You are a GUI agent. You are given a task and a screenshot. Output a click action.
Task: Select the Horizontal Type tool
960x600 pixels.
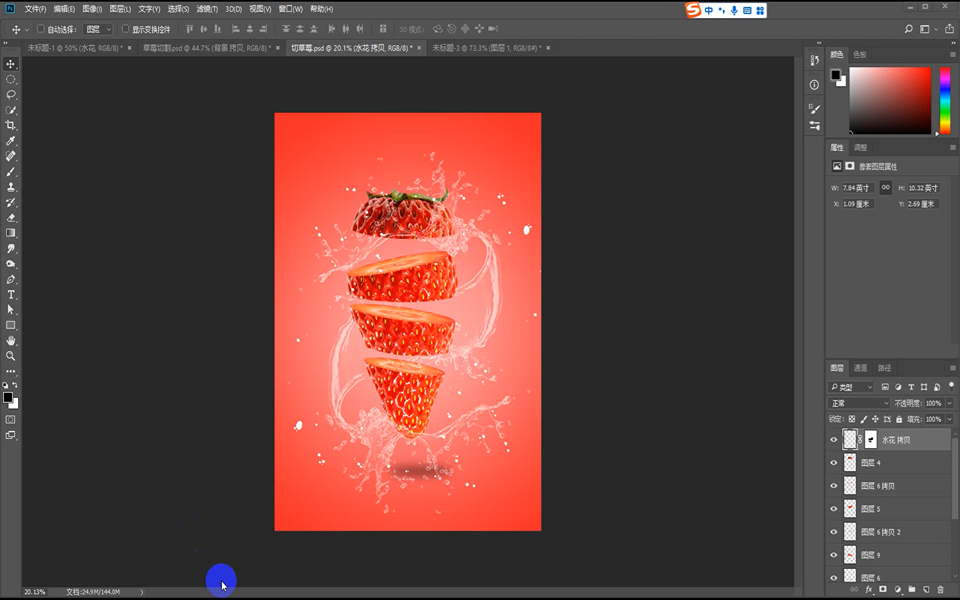(x=11, y=295)
